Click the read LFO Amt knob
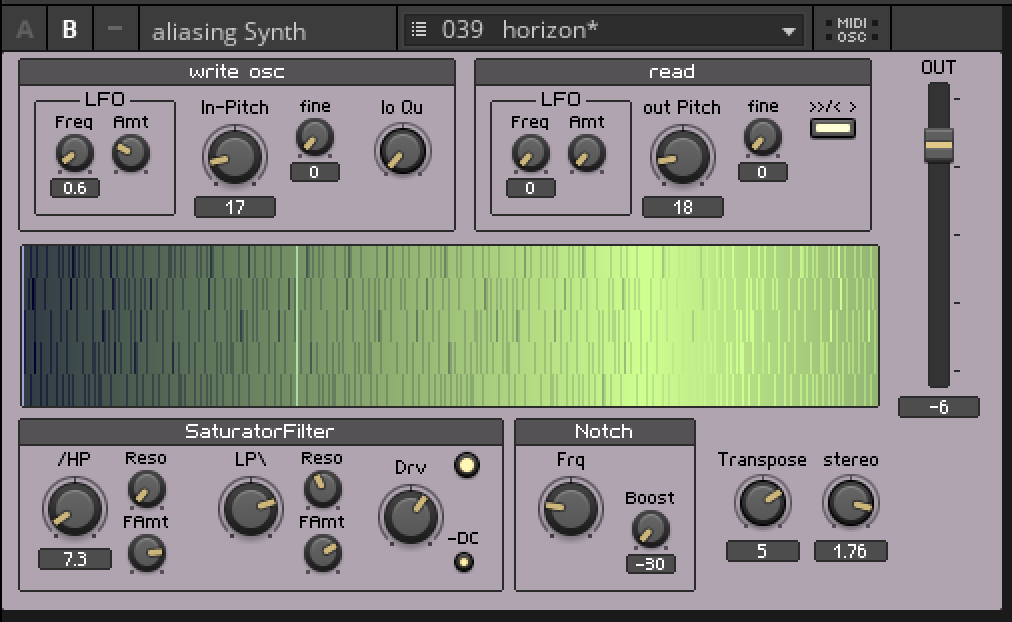Viewport: 1012px width, 622px height. [586, 154]
